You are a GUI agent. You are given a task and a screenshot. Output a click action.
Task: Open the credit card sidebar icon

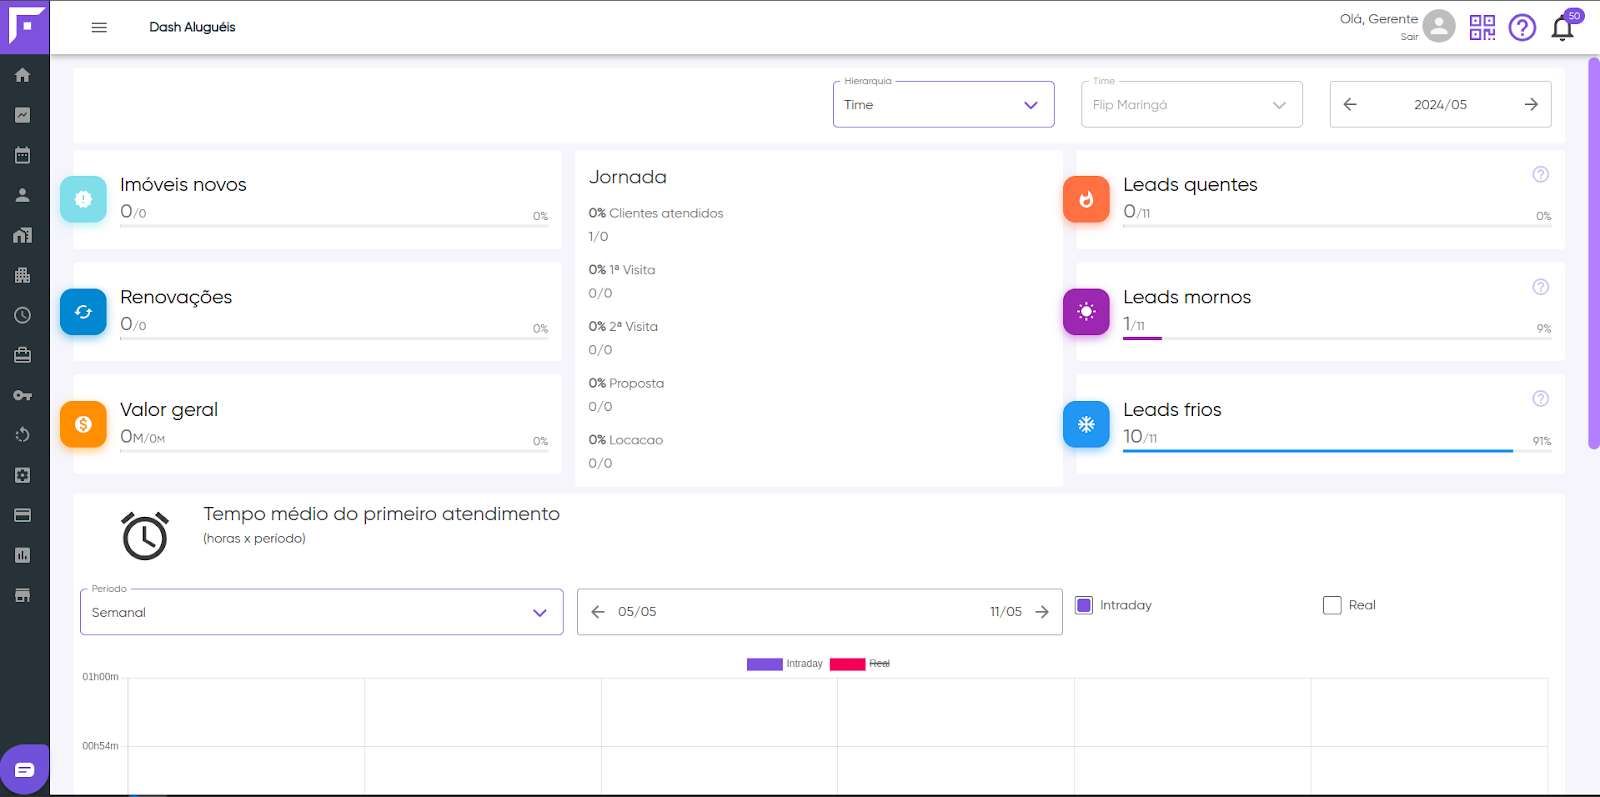(22, 515)
